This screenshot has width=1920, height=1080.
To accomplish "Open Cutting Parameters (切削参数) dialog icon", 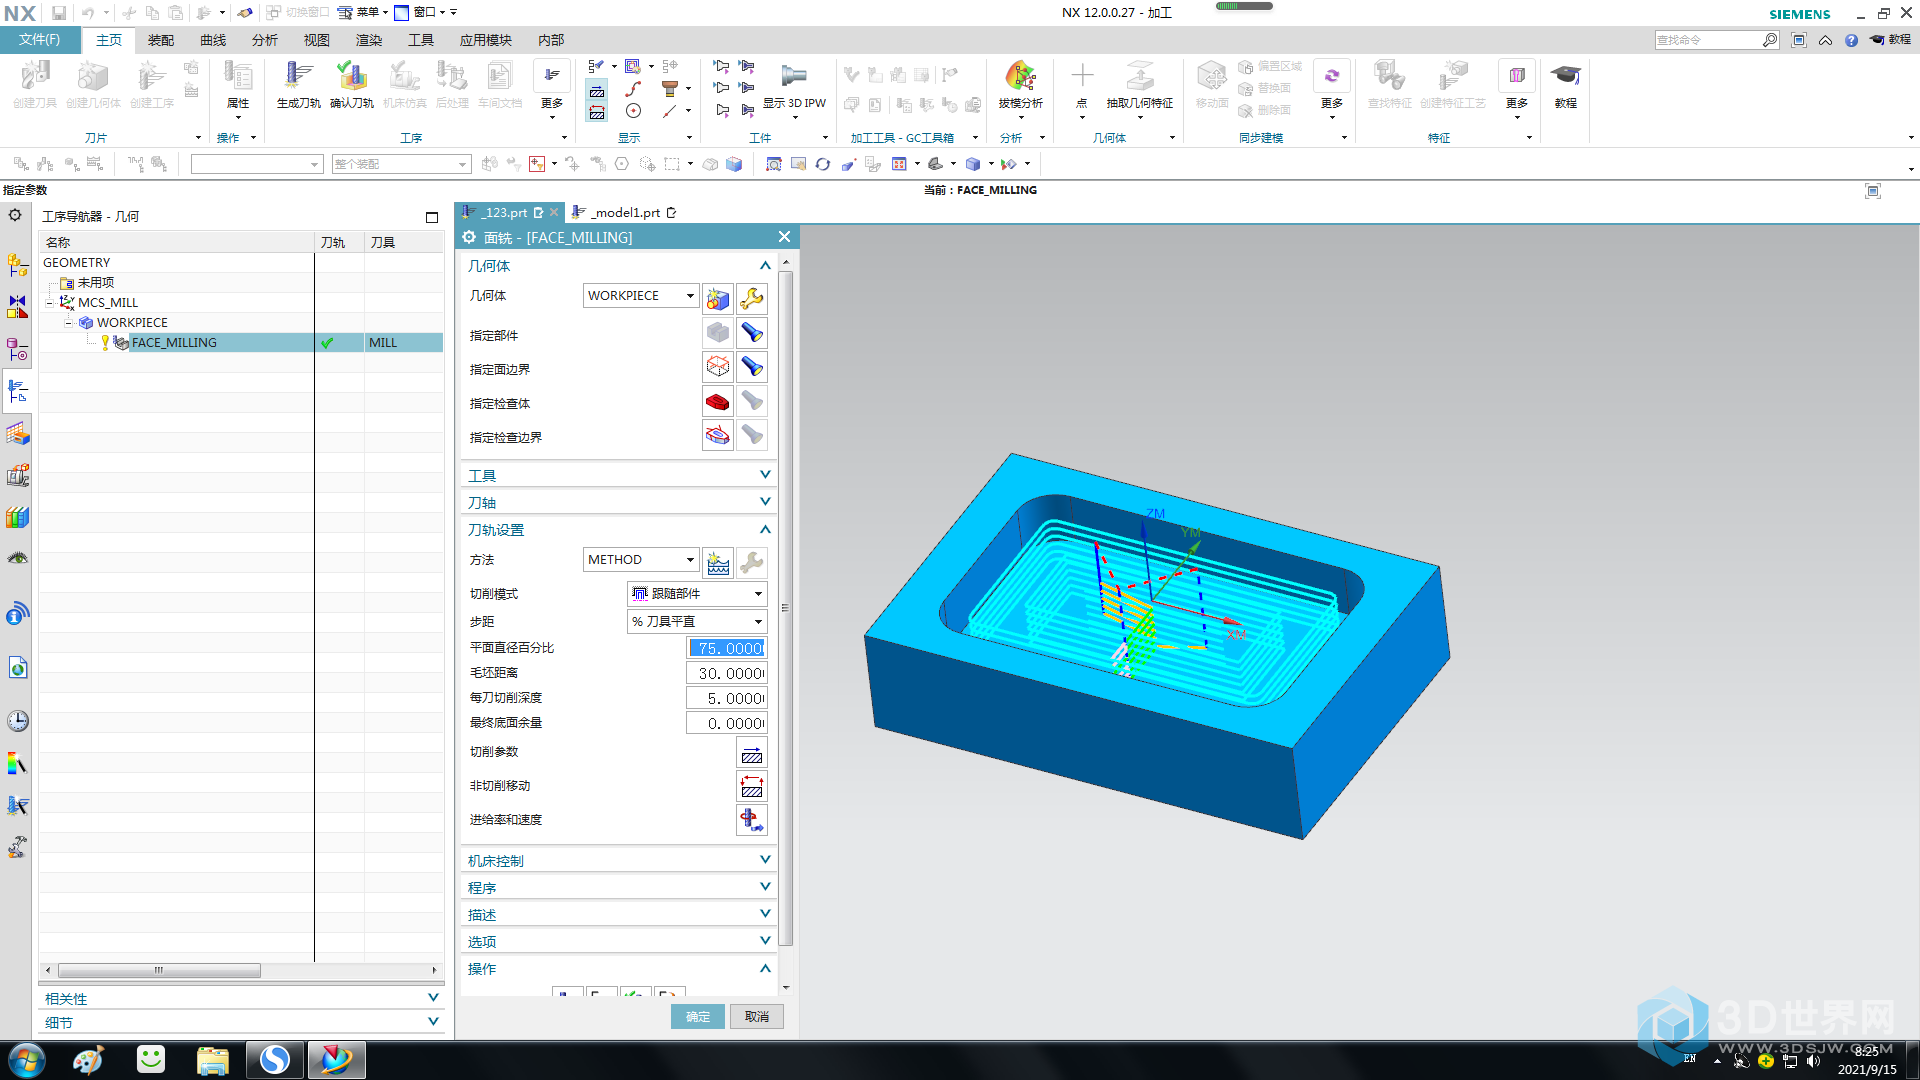I will [752, 754].
